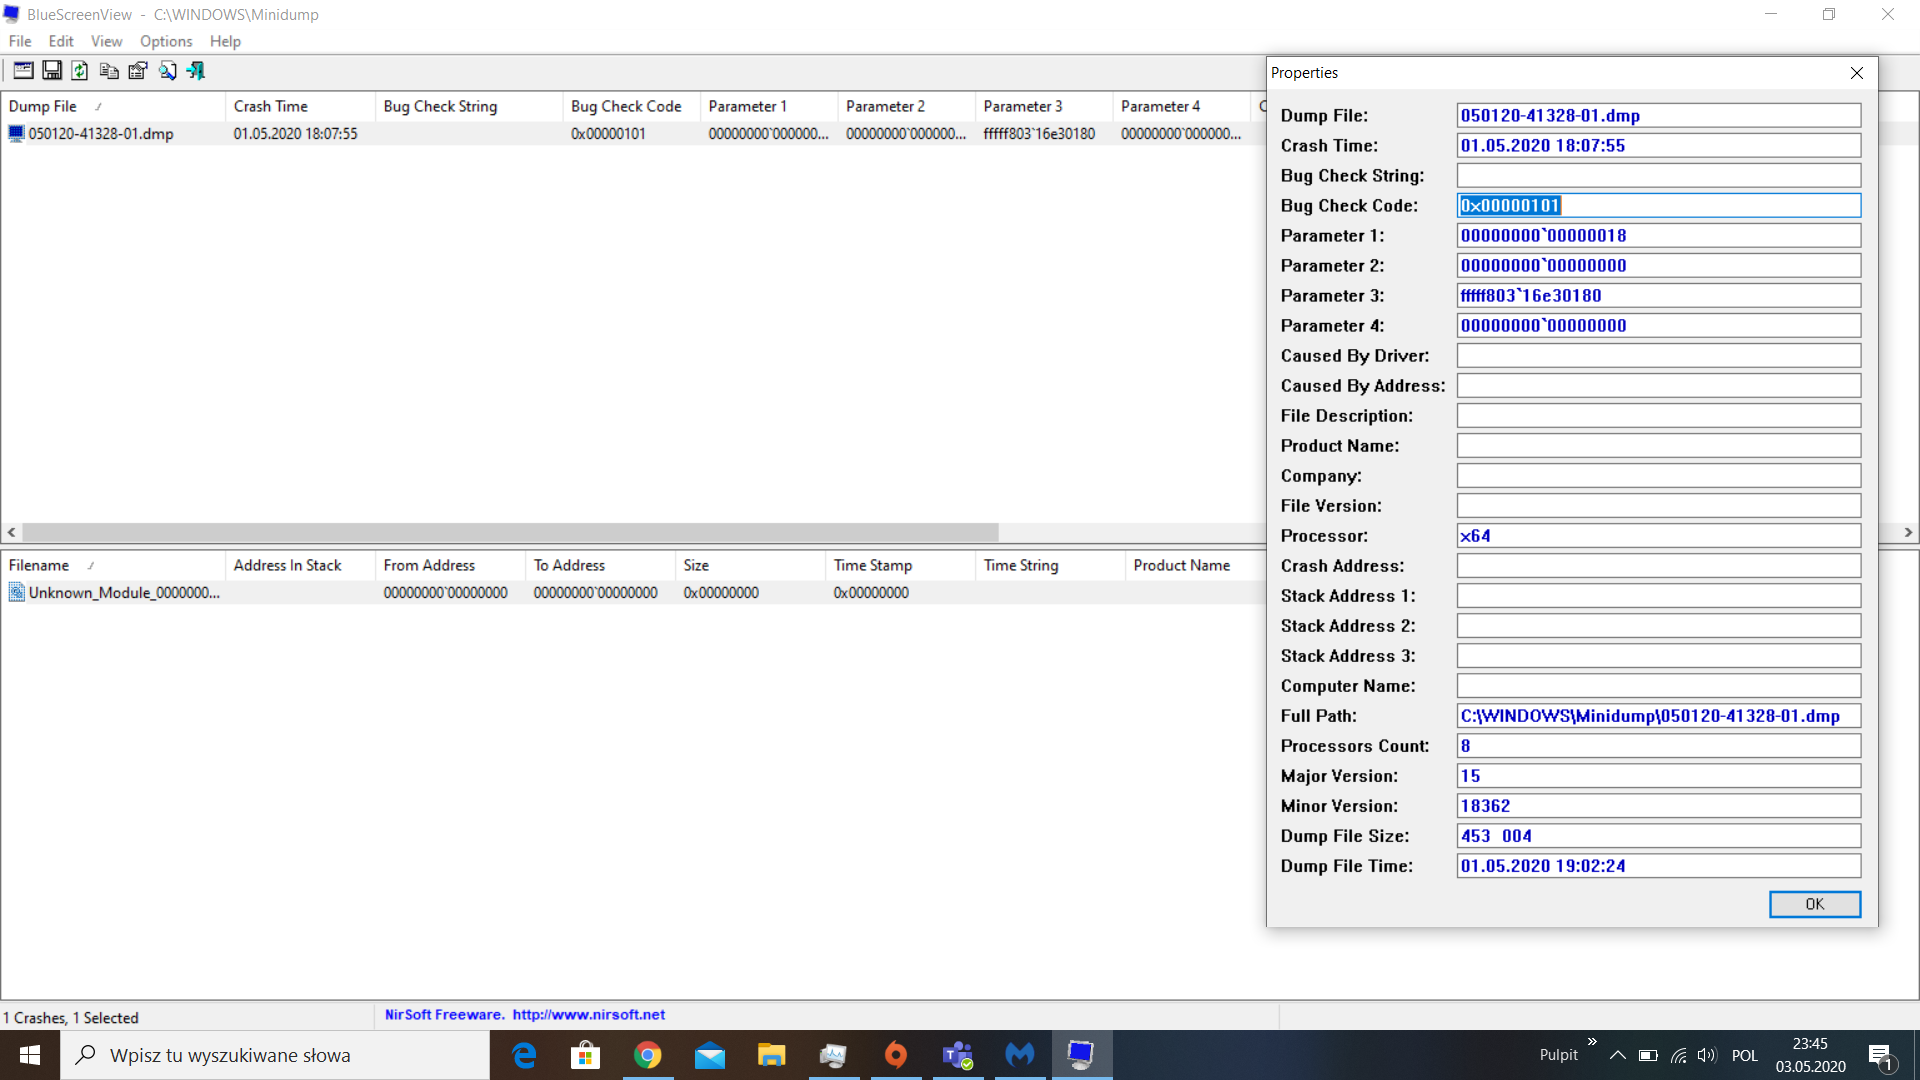Open Microsoft Teams from taskbar
This screenshot has width=1920, height=1080.
958,1055
